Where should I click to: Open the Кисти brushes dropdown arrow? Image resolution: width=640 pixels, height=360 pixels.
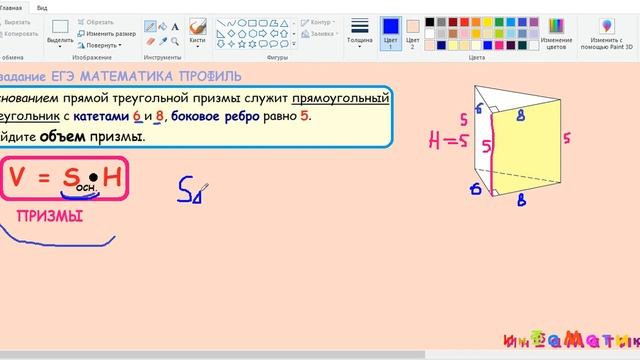coord(197,47)
